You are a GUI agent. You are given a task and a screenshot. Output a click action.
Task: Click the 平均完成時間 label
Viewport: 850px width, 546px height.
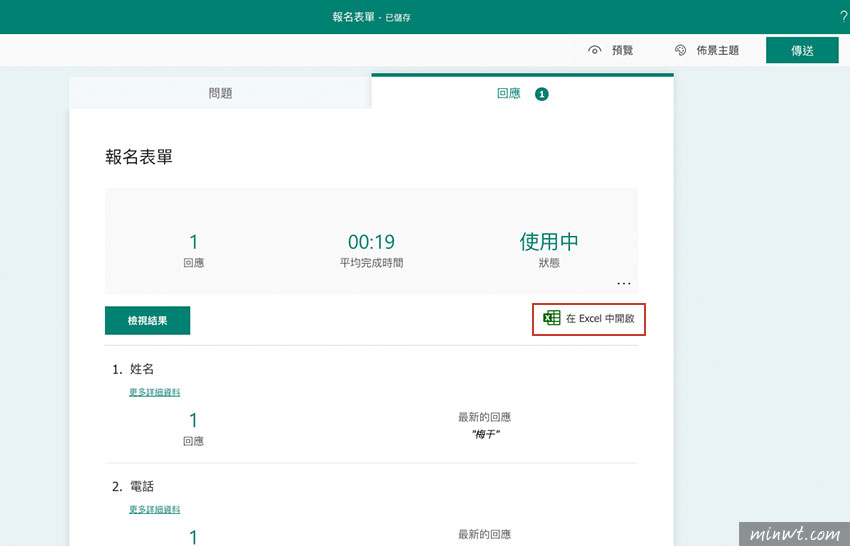coord(371,263)
